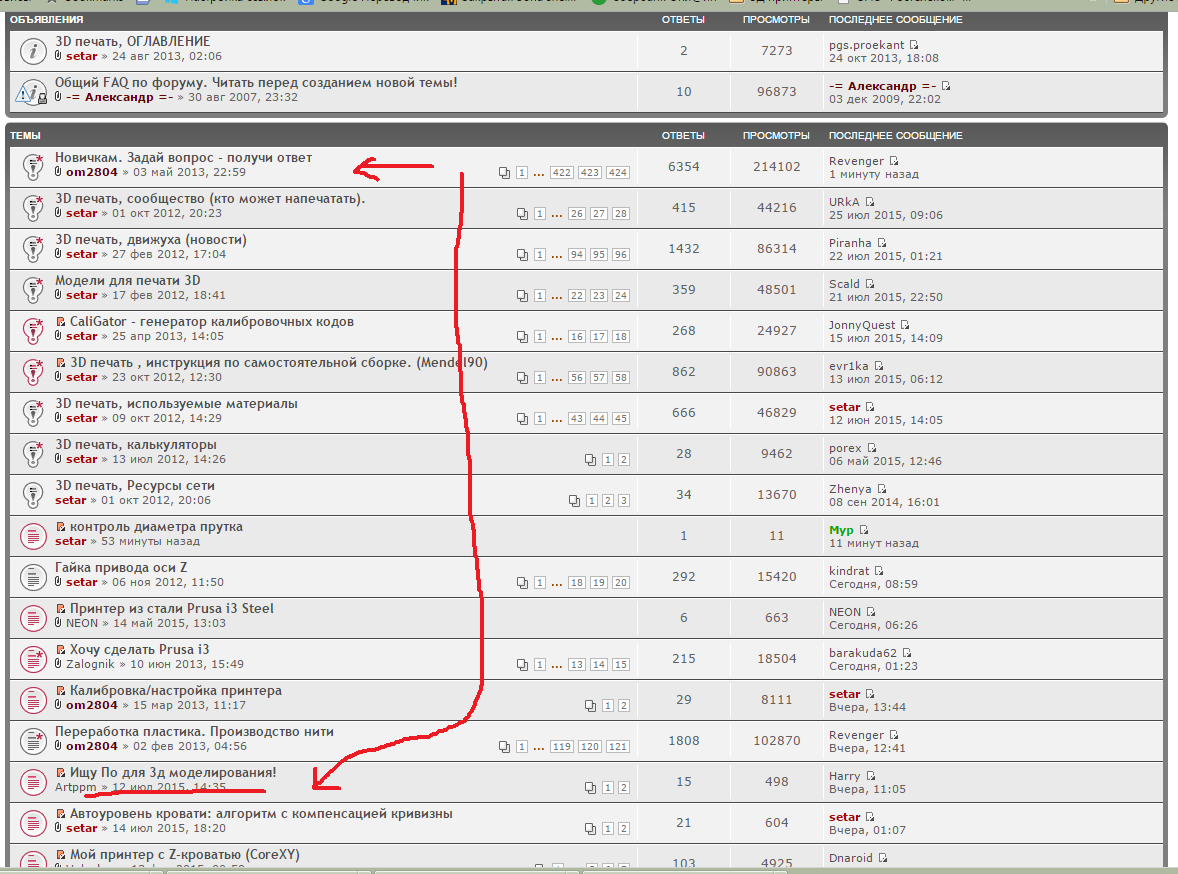Open topic Модели для печати 3D
This screenshot has width=1178, height=874.
(128, 281)
